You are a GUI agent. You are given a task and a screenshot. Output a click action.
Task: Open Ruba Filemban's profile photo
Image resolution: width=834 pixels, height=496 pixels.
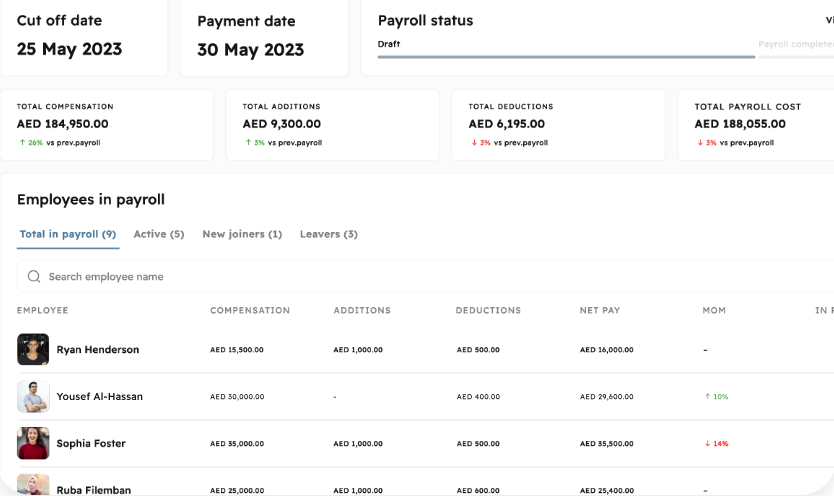click(33, 484)
